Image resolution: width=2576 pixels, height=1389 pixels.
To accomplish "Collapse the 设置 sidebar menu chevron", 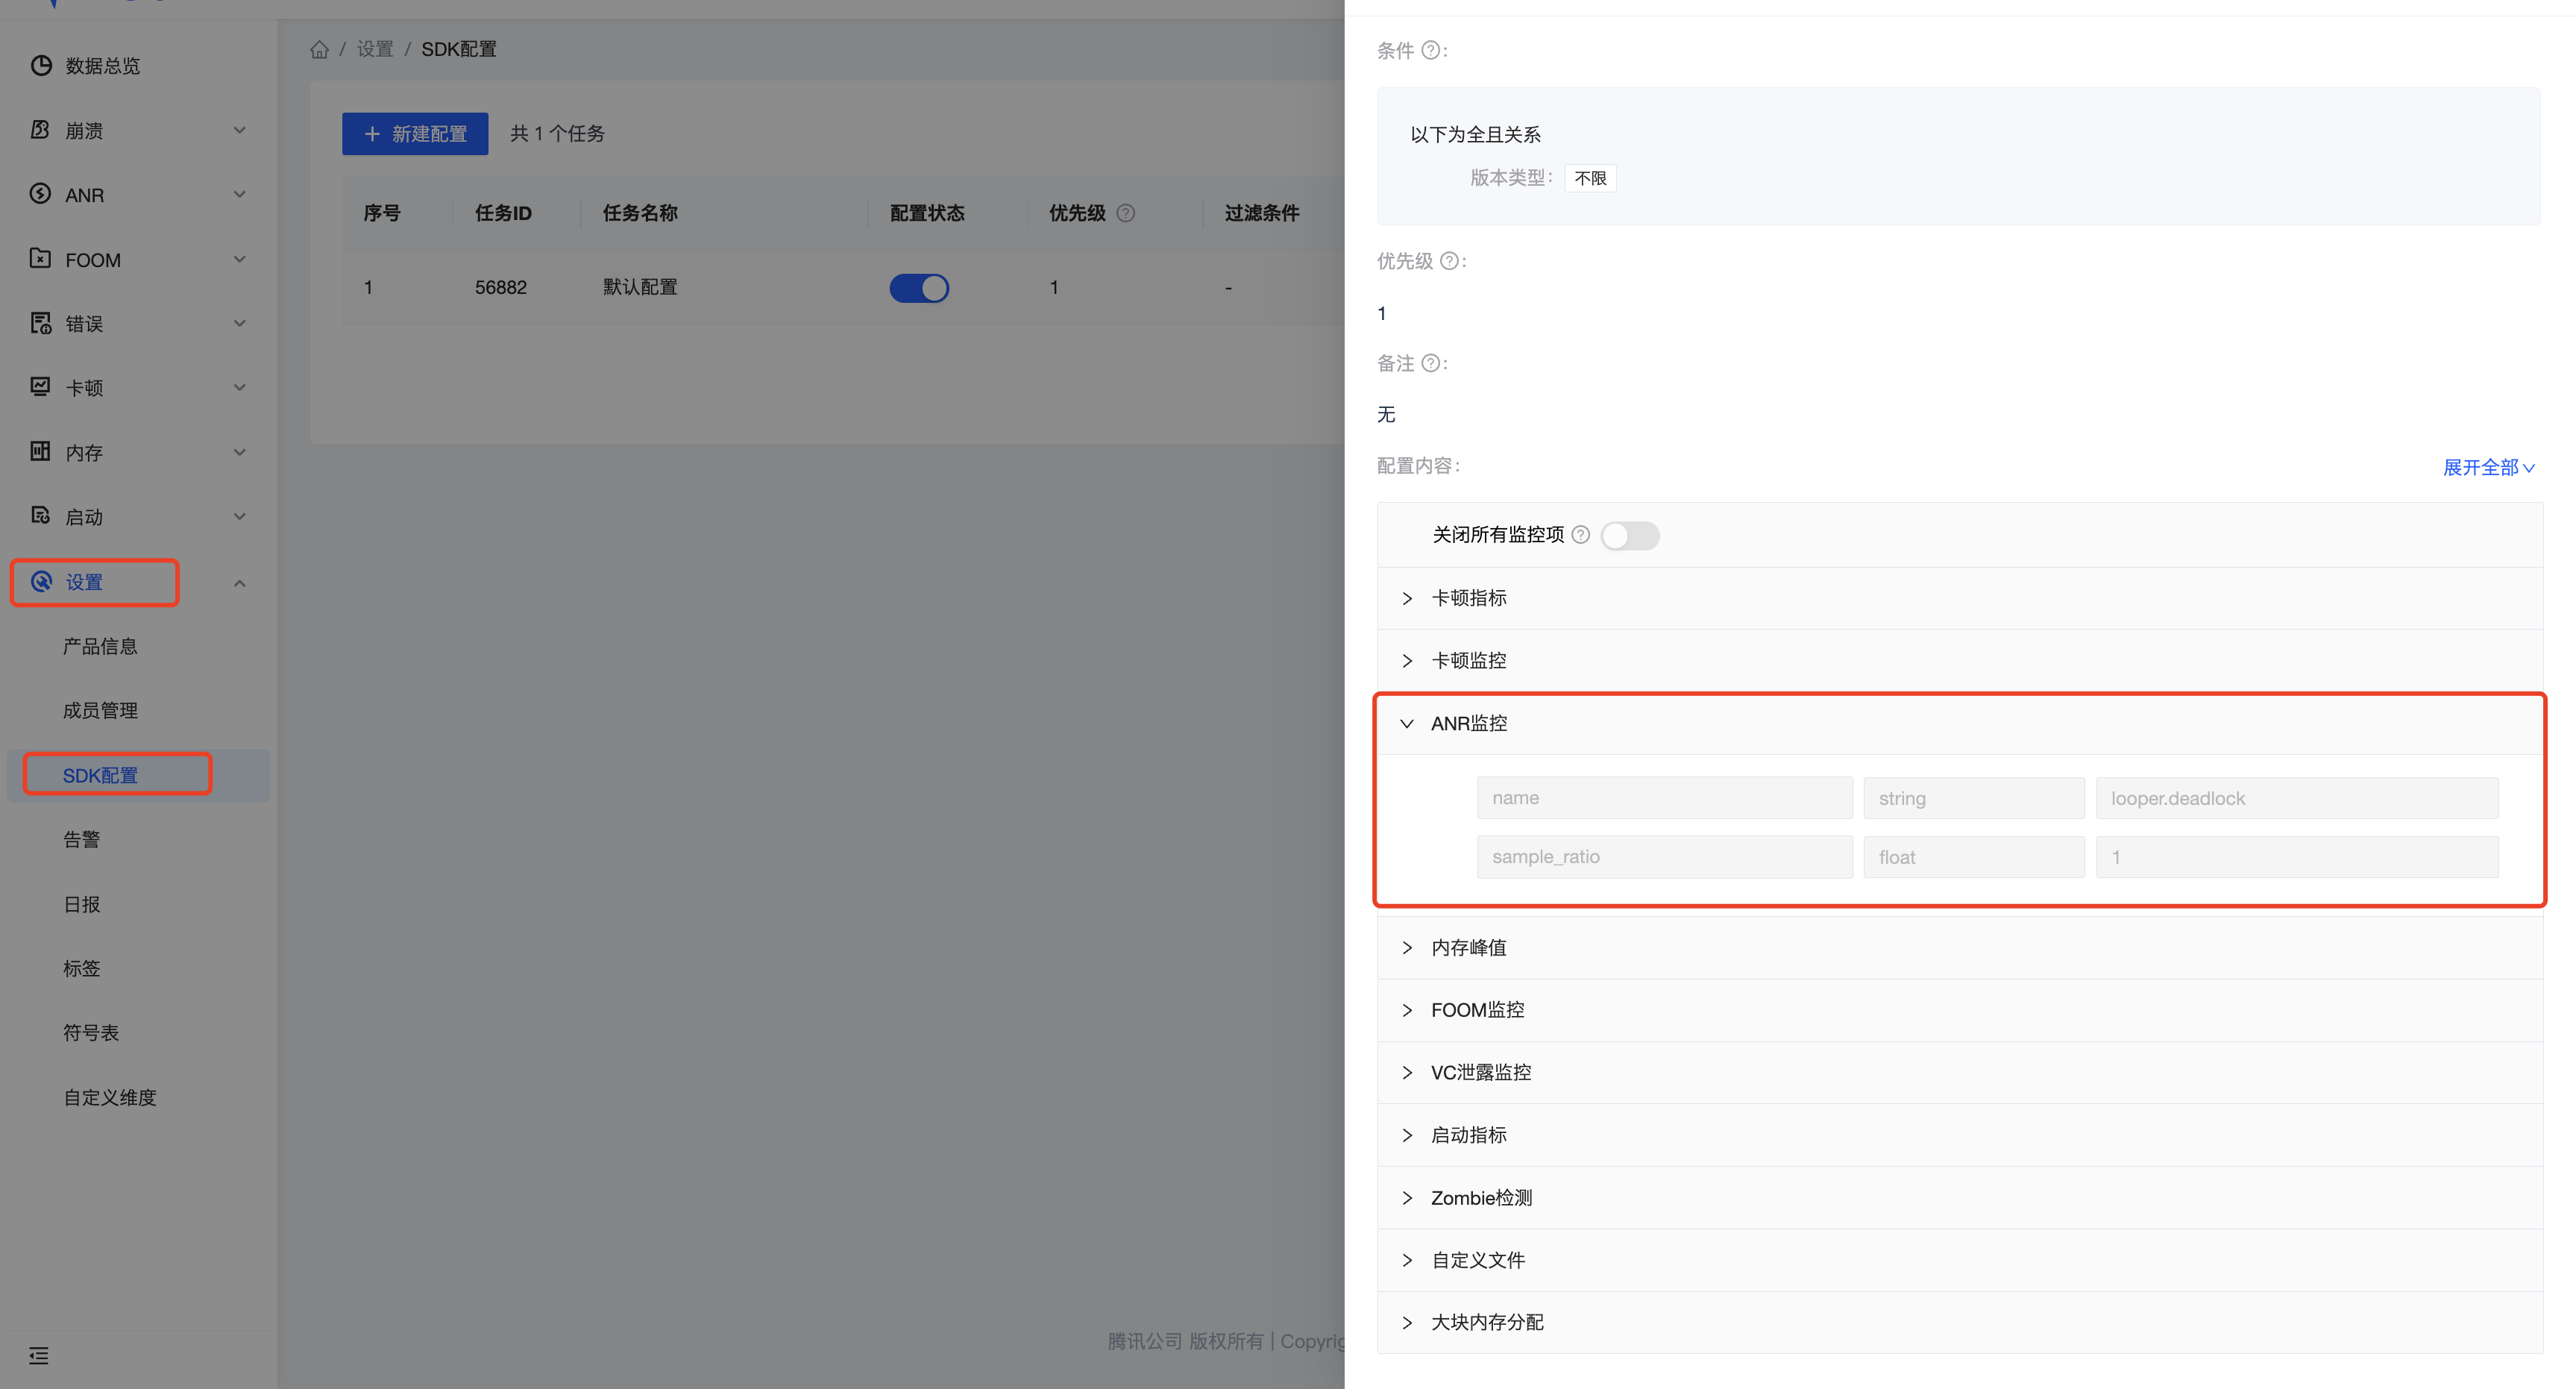I will 240,583.
